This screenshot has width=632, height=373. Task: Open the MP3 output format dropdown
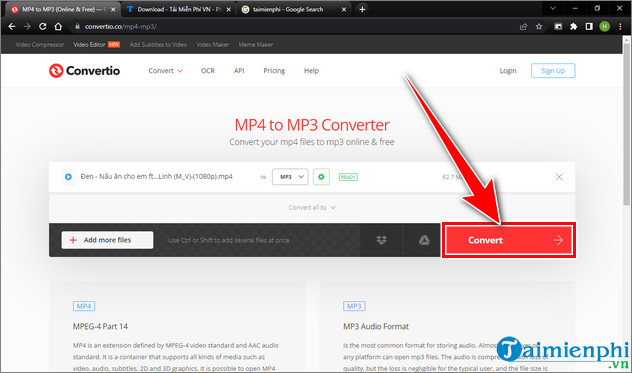click(290, 177)
